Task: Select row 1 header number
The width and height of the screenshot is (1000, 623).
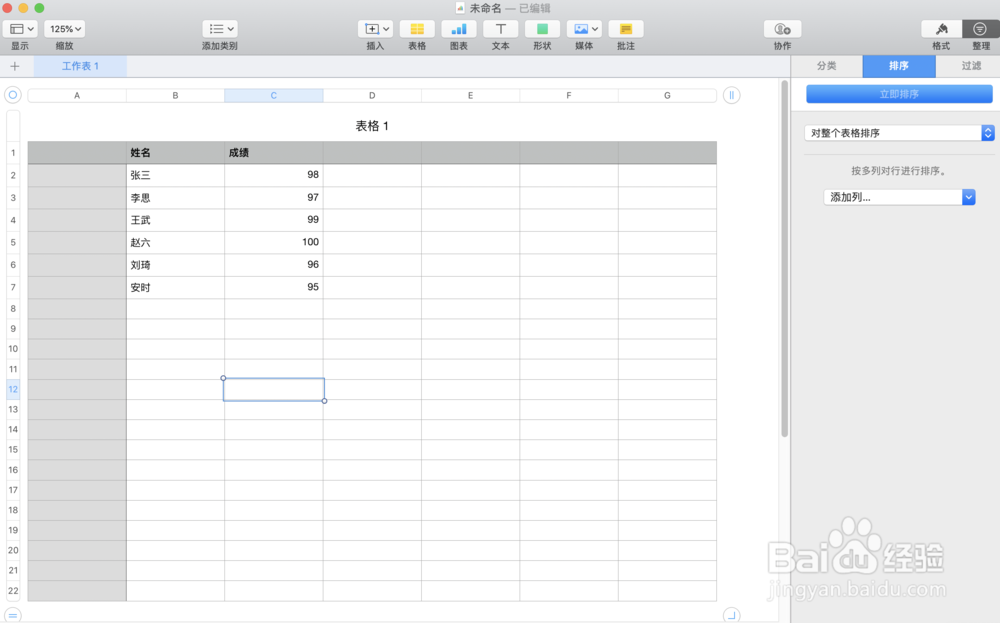Action: pyautogui.click(x=13, y=152)
